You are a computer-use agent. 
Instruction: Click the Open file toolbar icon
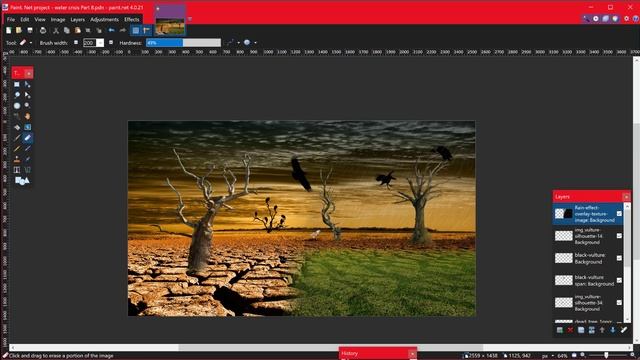click(x=19, y=31)
